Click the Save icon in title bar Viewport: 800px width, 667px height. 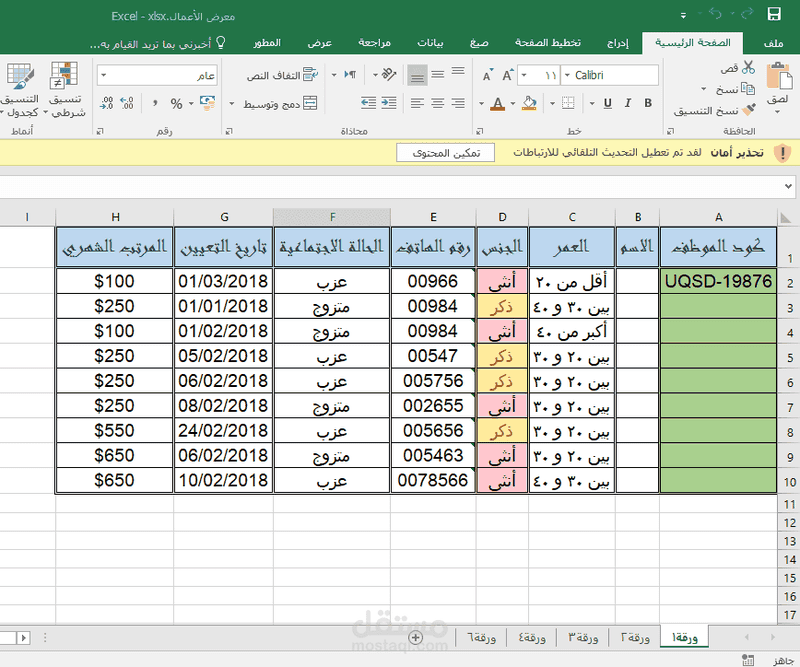[773, 14]
